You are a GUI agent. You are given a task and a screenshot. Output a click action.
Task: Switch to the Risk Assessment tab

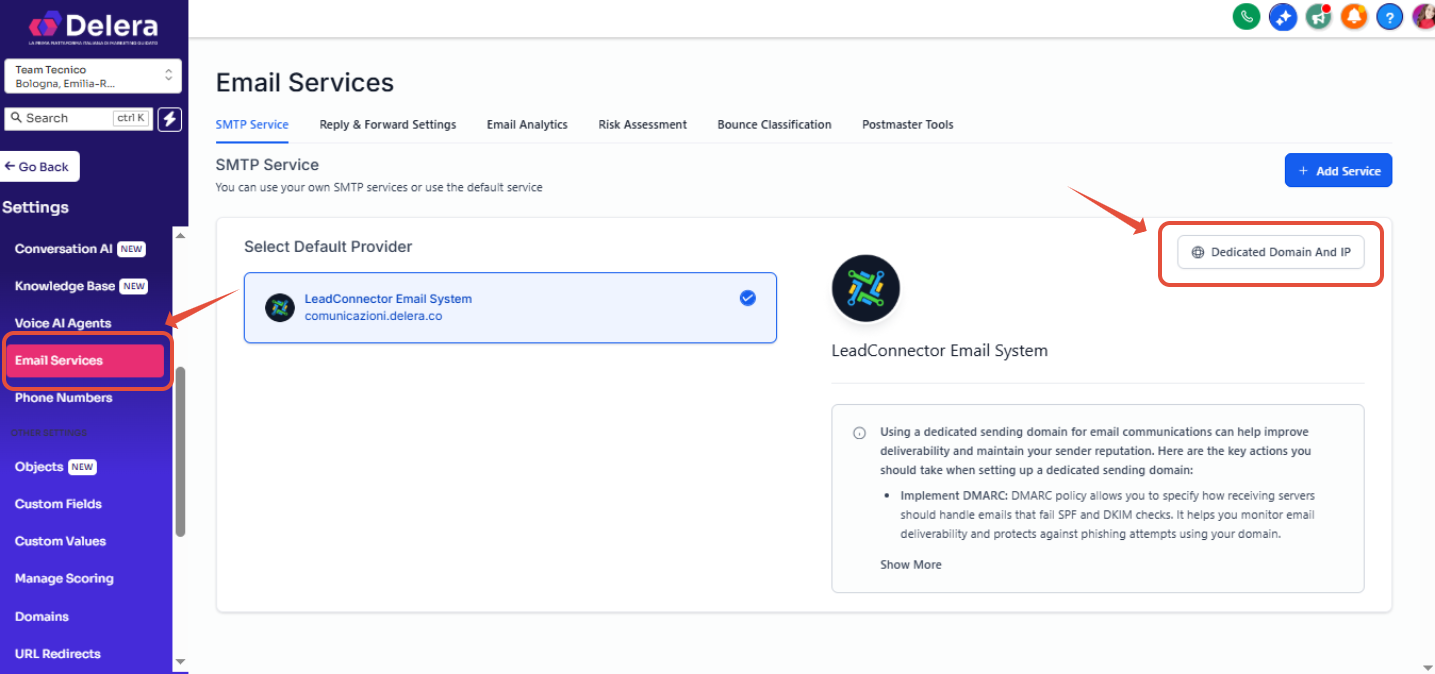click(x=643, y=125)
